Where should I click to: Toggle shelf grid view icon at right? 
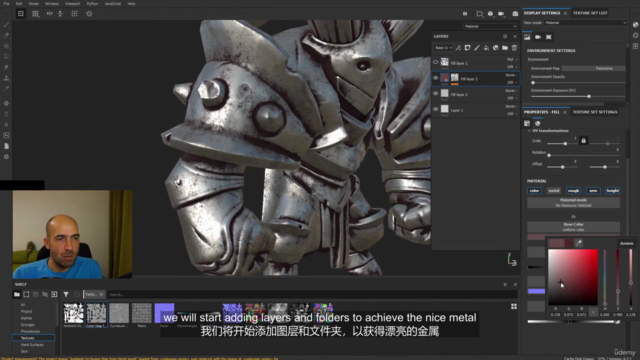pyautogui.click(x=514, y=306)
